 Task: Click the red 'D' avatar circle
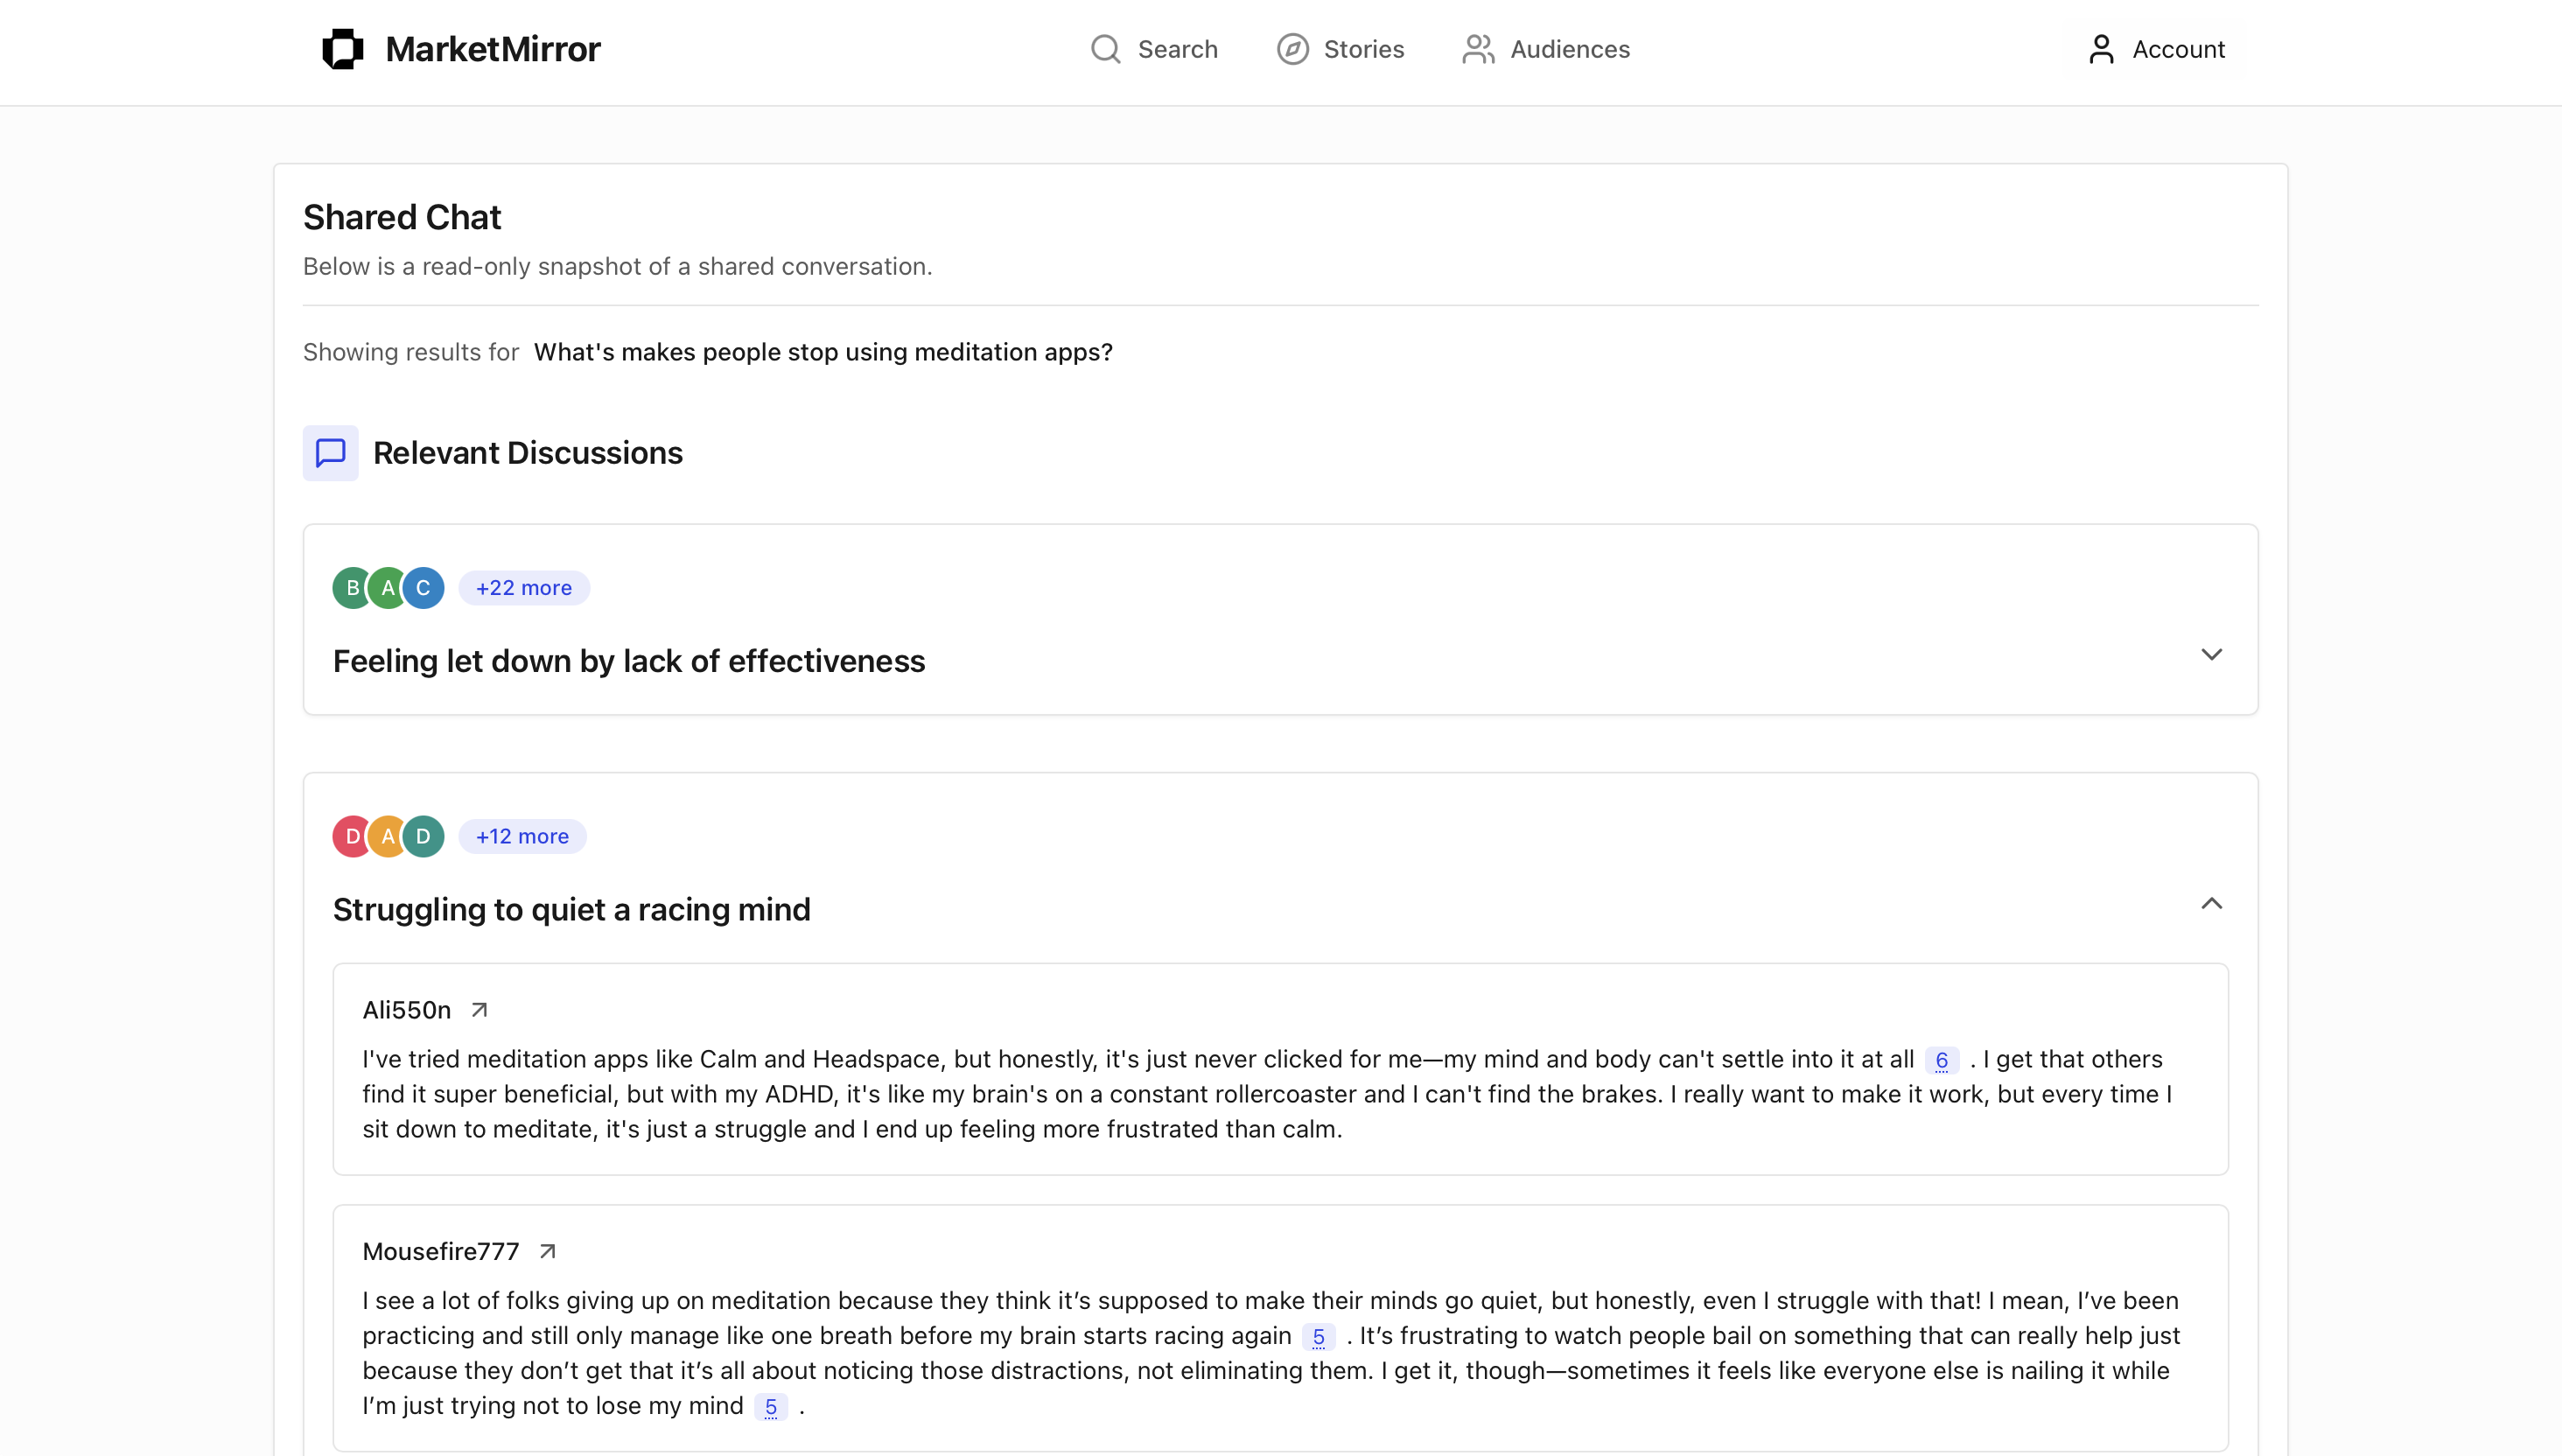tap(352, 836)
